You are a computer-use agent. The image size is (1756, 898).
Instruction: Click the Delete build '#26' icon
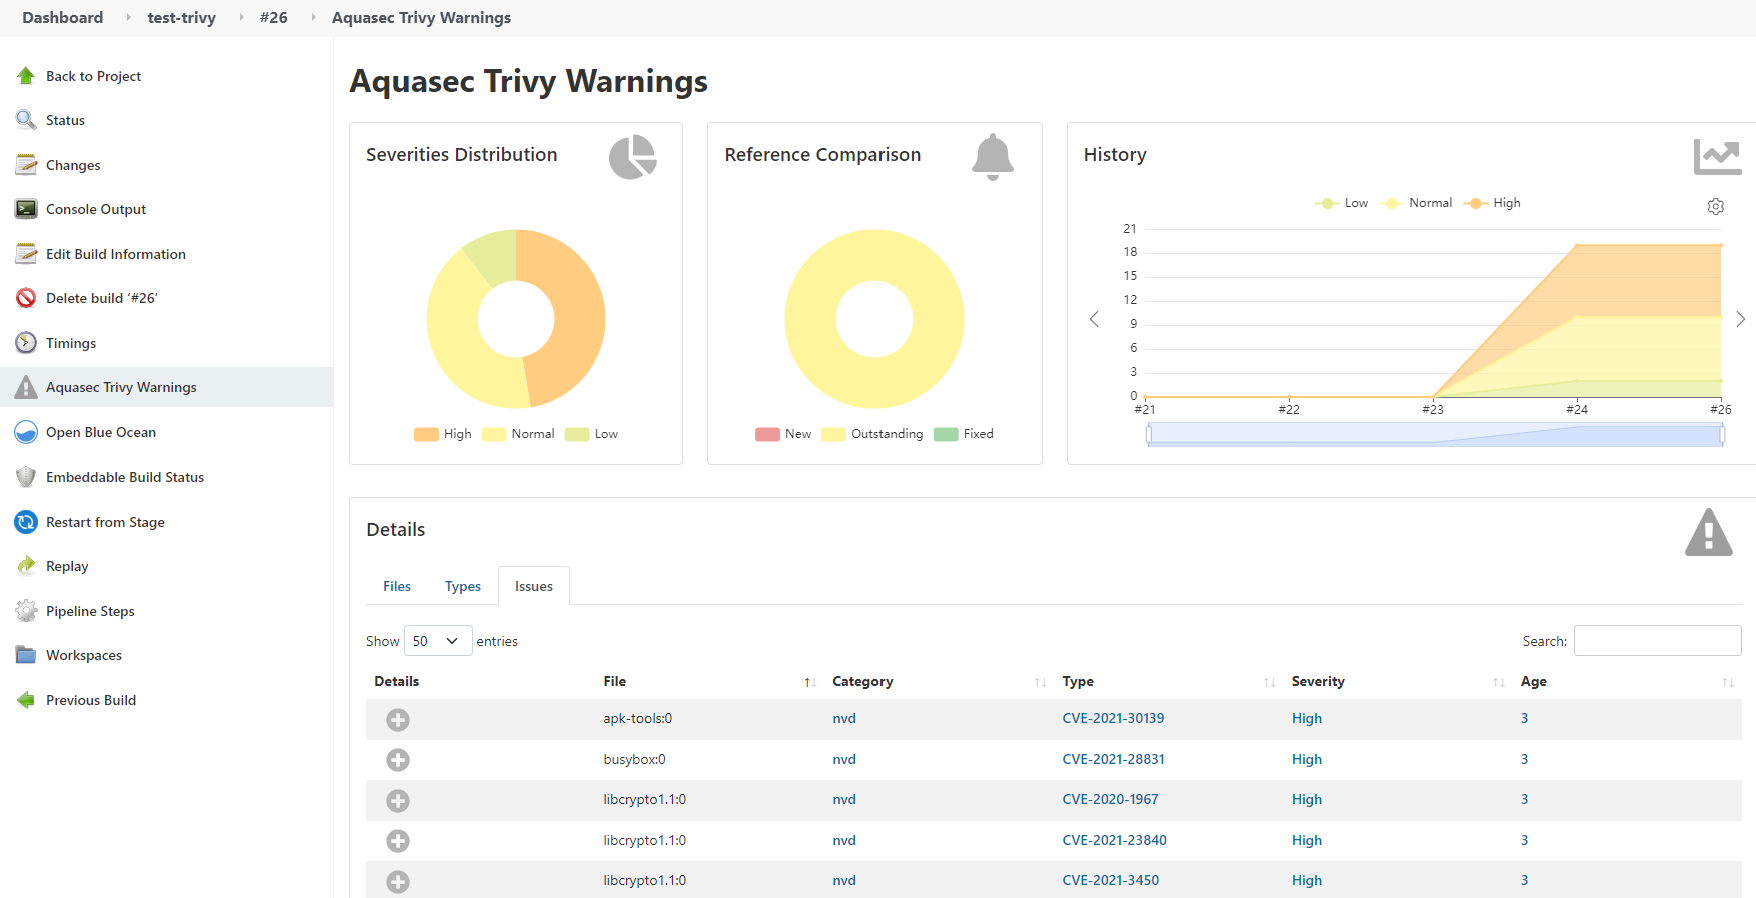coord(26,298)
